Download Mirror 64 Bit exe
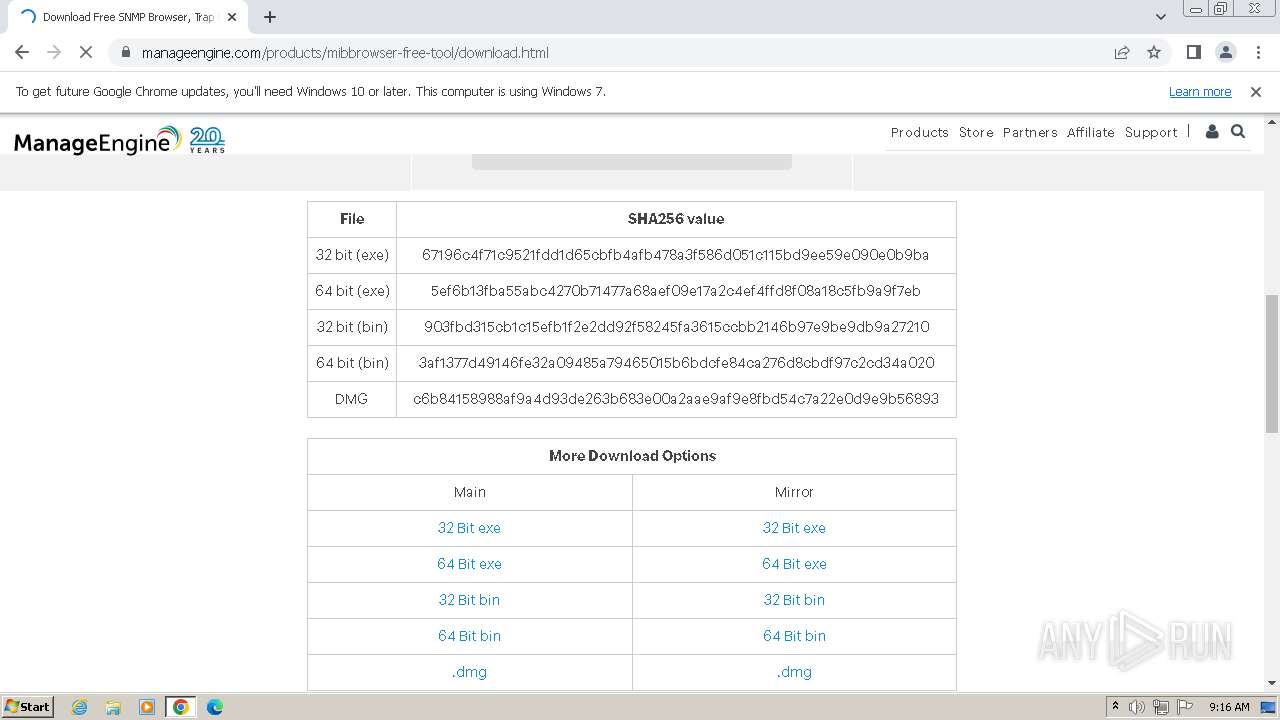The width and height of the screenshot is (1280, 720). 794,564
